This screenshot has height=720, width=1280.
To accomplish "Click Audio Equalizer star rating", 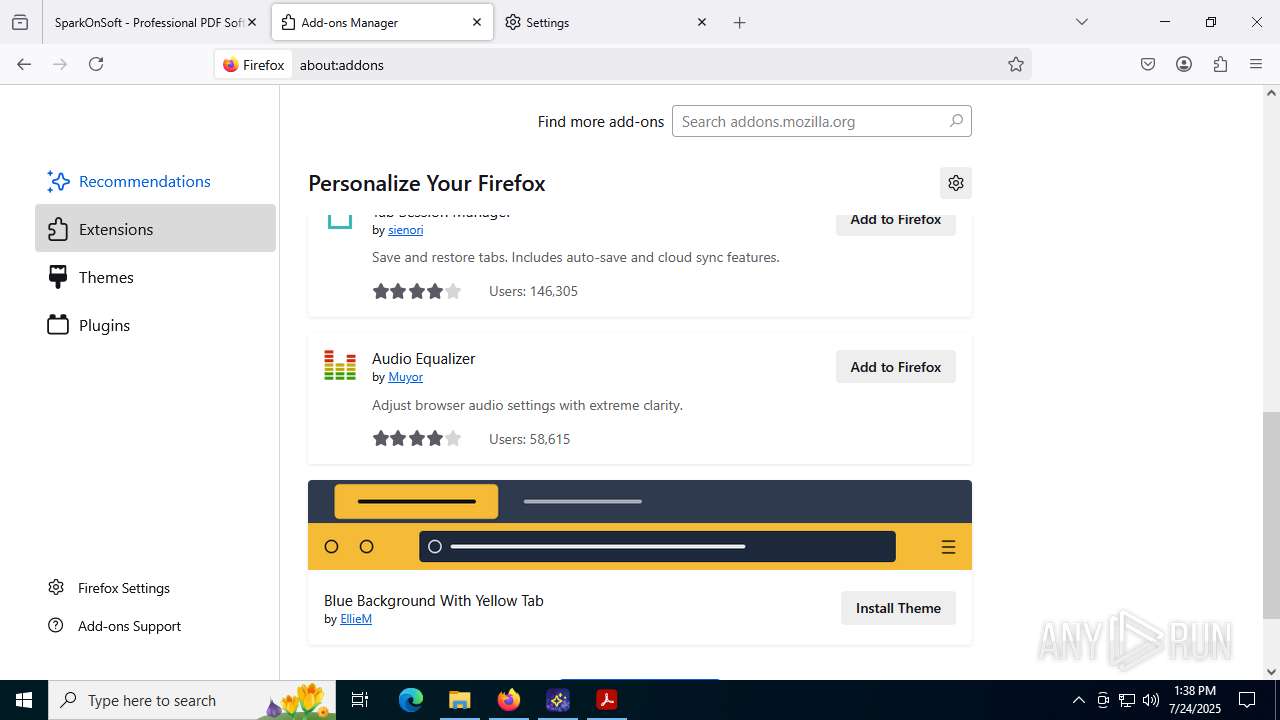I will tap(417, 438).
